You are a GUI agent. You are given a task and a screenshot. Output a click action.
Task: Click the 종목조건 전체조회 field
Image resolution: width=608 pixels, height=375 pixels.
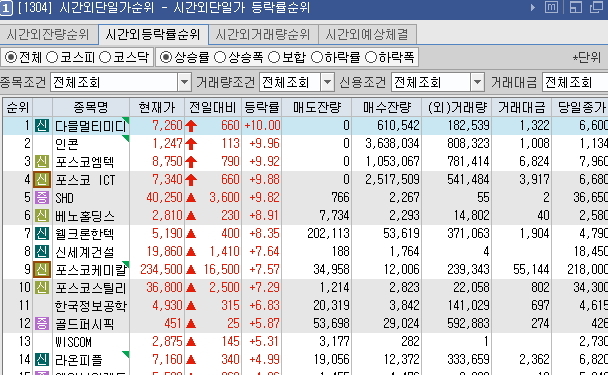(x=115, y=82)
